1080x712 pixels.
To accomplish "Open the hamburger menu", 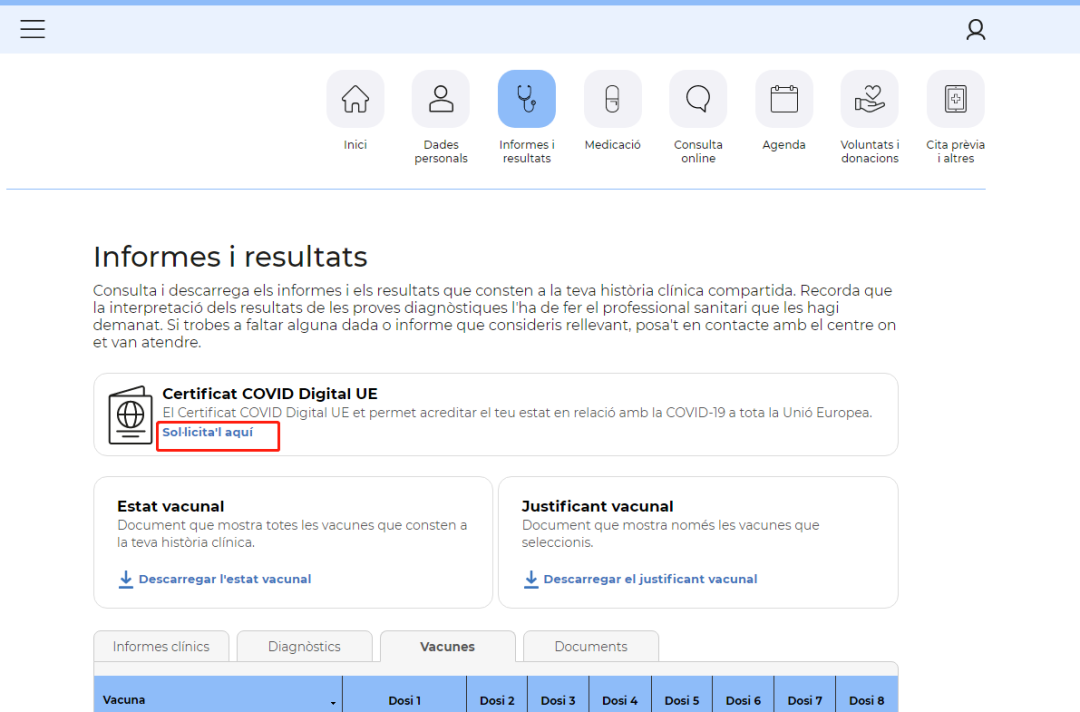I will [x=32, y=29].
